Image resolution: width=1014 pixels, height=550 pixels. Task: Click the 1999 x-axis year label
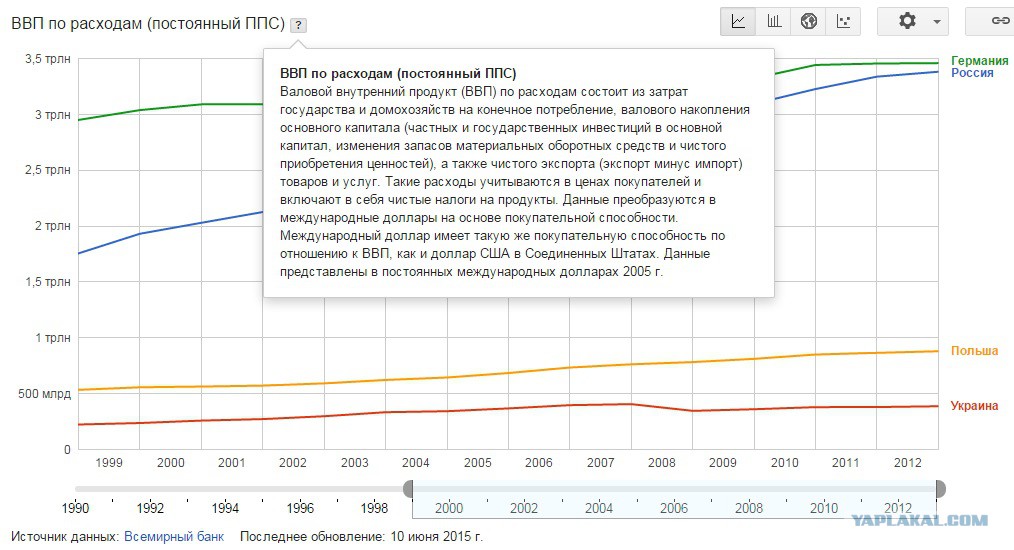click(x=109, y=463)
